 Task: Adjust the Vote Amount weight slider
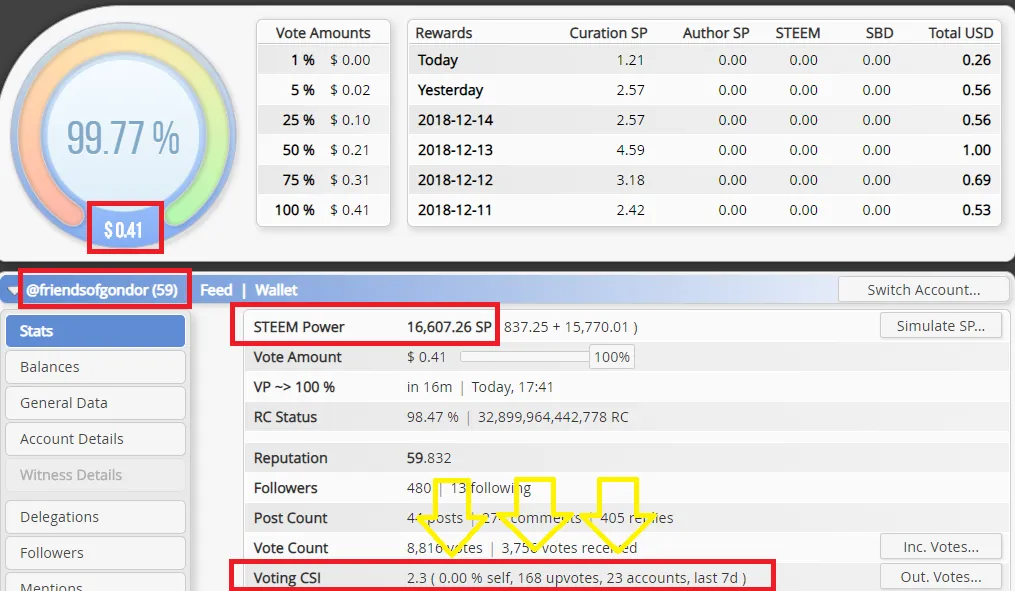point(524,357)
